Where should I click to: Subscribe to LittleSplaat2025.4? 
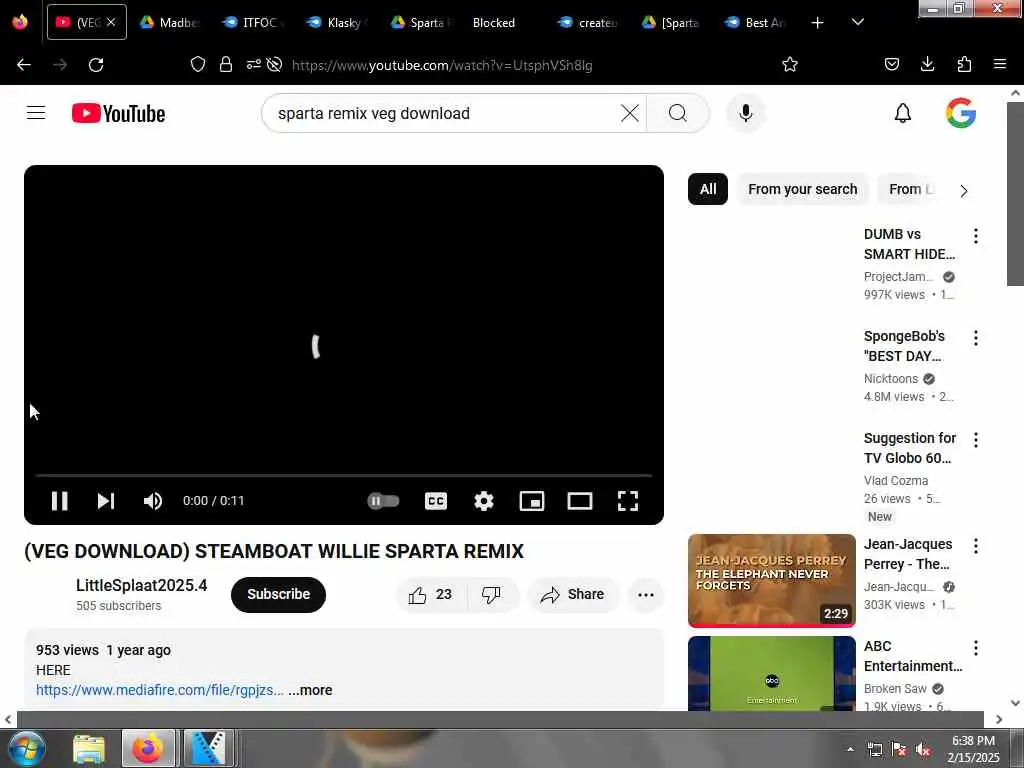pos(278,594)
